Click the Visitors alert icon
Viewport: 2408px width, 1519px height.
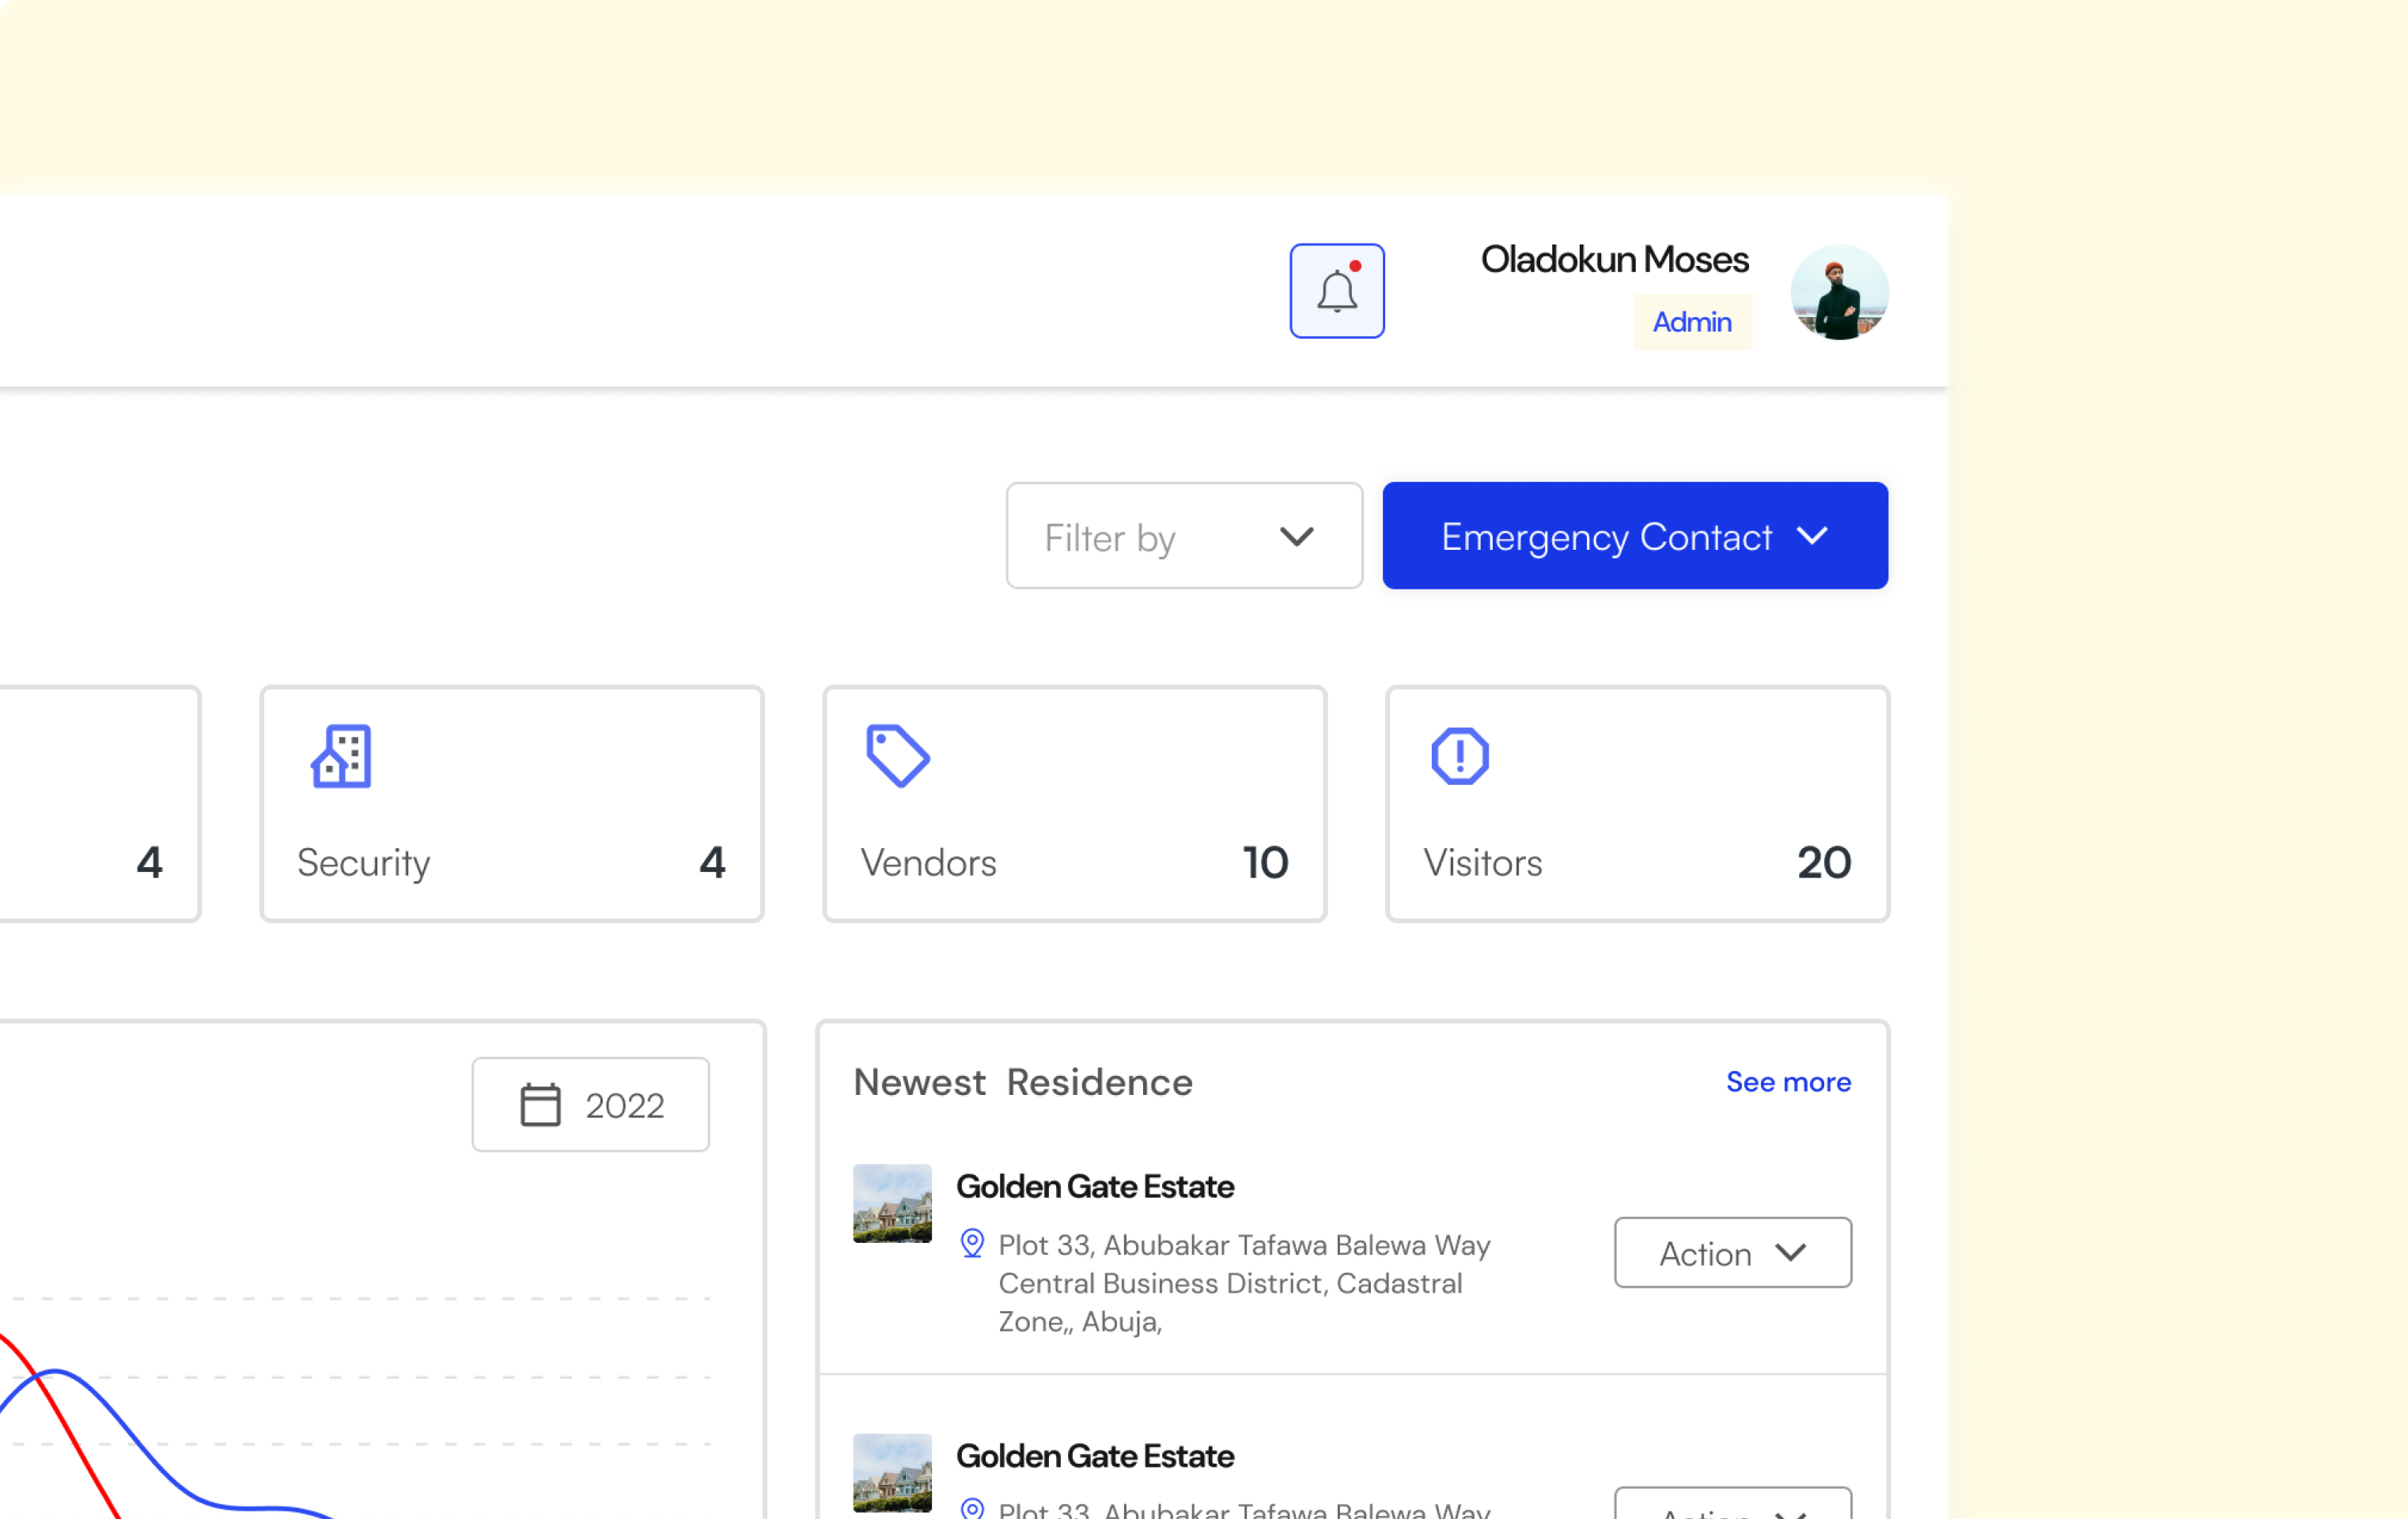[1459, 756]
